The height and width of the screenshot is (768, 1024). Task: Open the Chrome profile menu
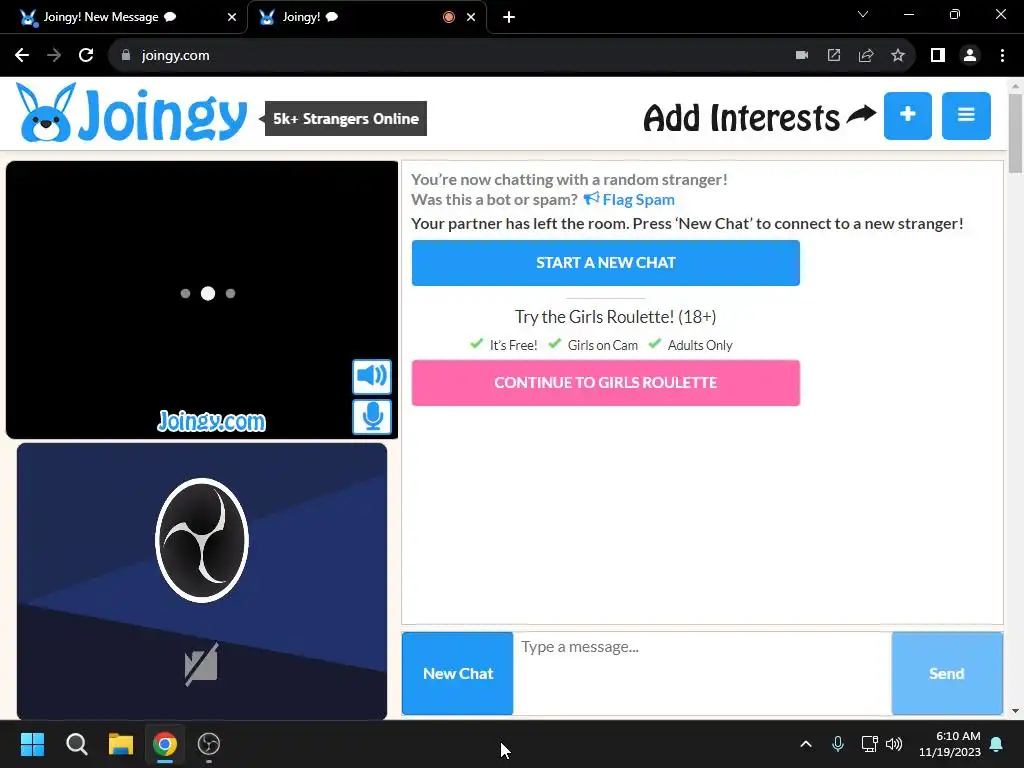[x=970, y=56]
